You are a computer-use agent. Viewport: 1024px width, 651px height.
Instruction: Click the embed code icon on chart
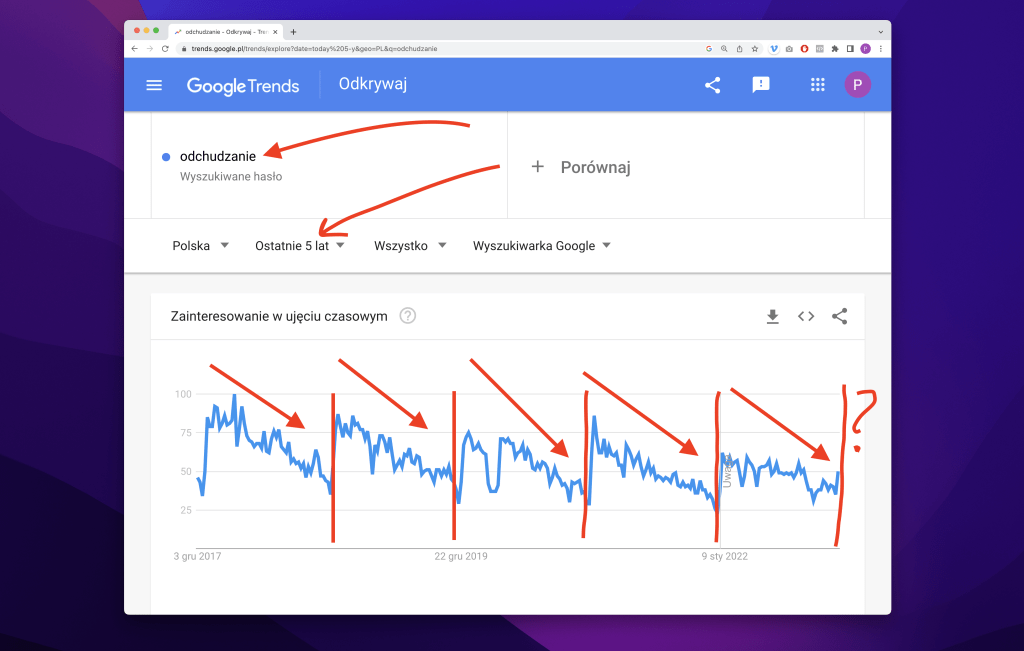pyautogui.click(x=806, y=316)
